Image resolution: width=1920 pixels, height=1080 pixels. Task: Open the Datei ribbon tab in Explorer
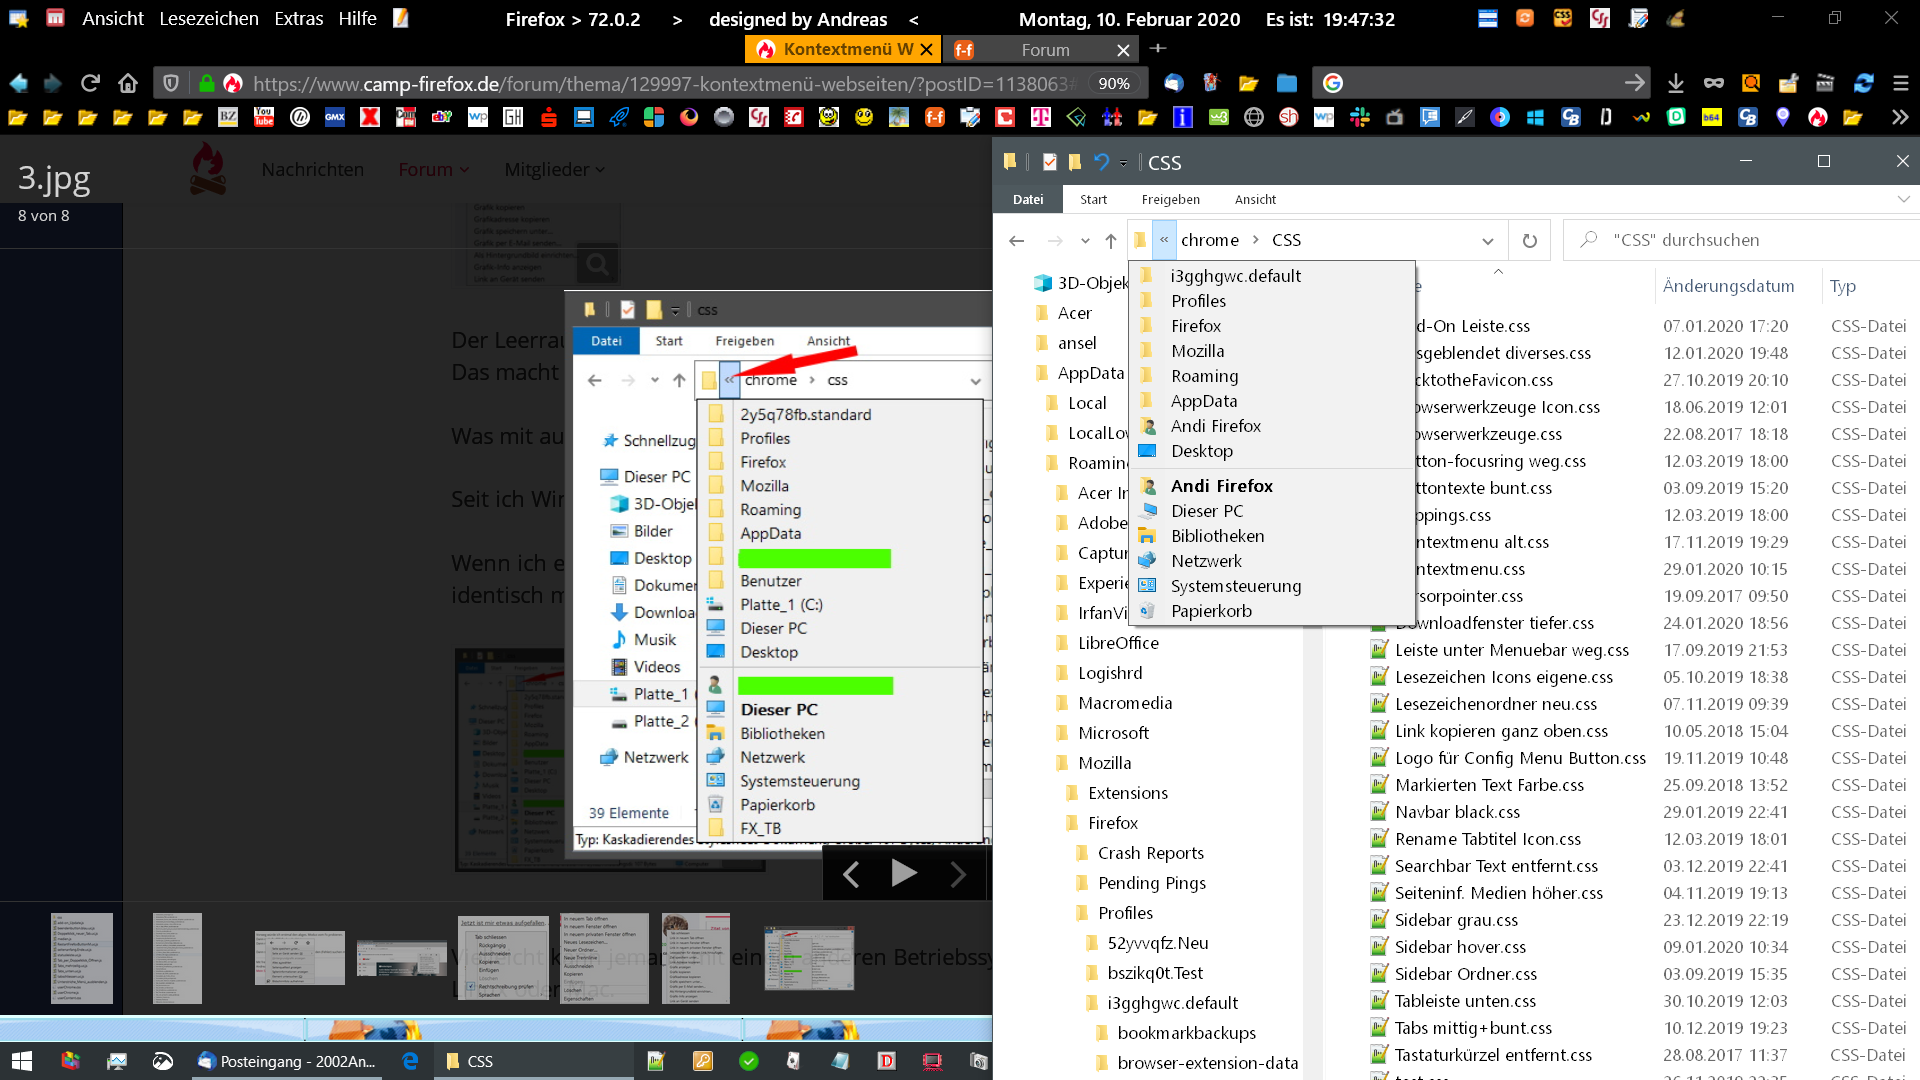pos(1028,199)
